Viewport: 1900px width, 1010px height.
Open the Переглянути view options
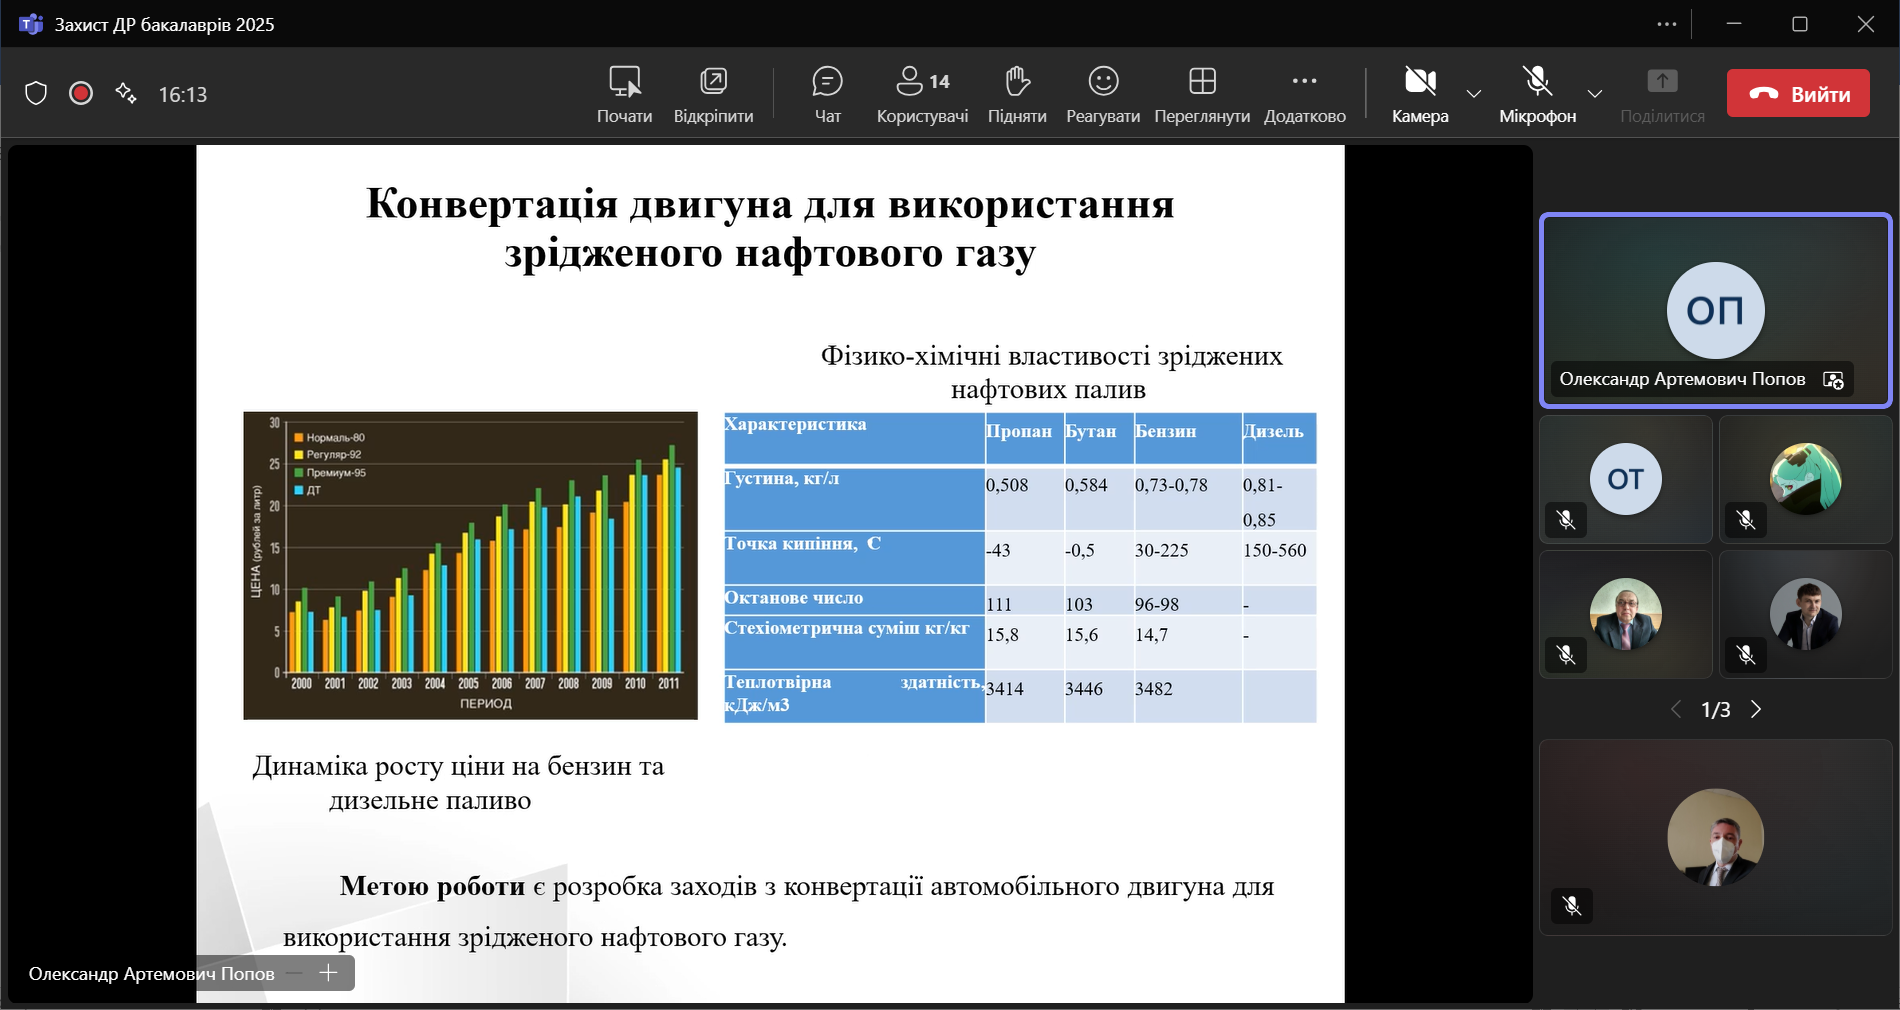tap(1202, 94)
